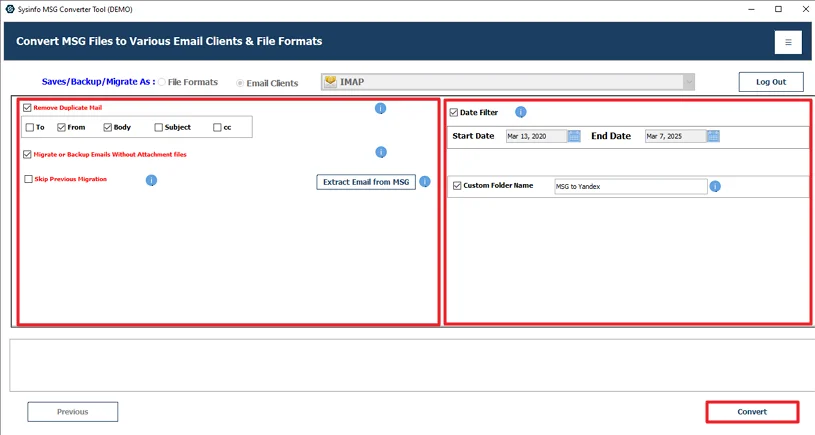Image resolution: width=815 pixels, height=435 pixels.
Task: Click the Start Date field Mar 13, 2020
Action: 536,136
